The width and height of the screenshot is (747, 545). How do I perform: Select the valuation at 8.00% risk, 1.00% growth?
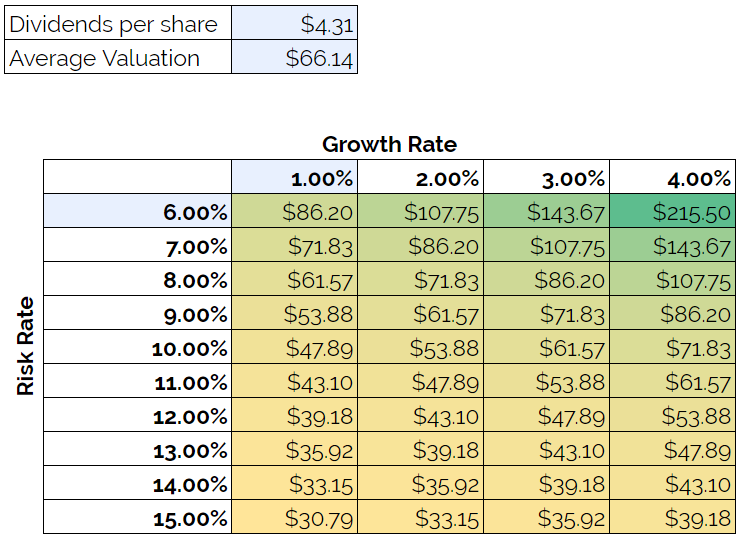click(x=294, y=280)
